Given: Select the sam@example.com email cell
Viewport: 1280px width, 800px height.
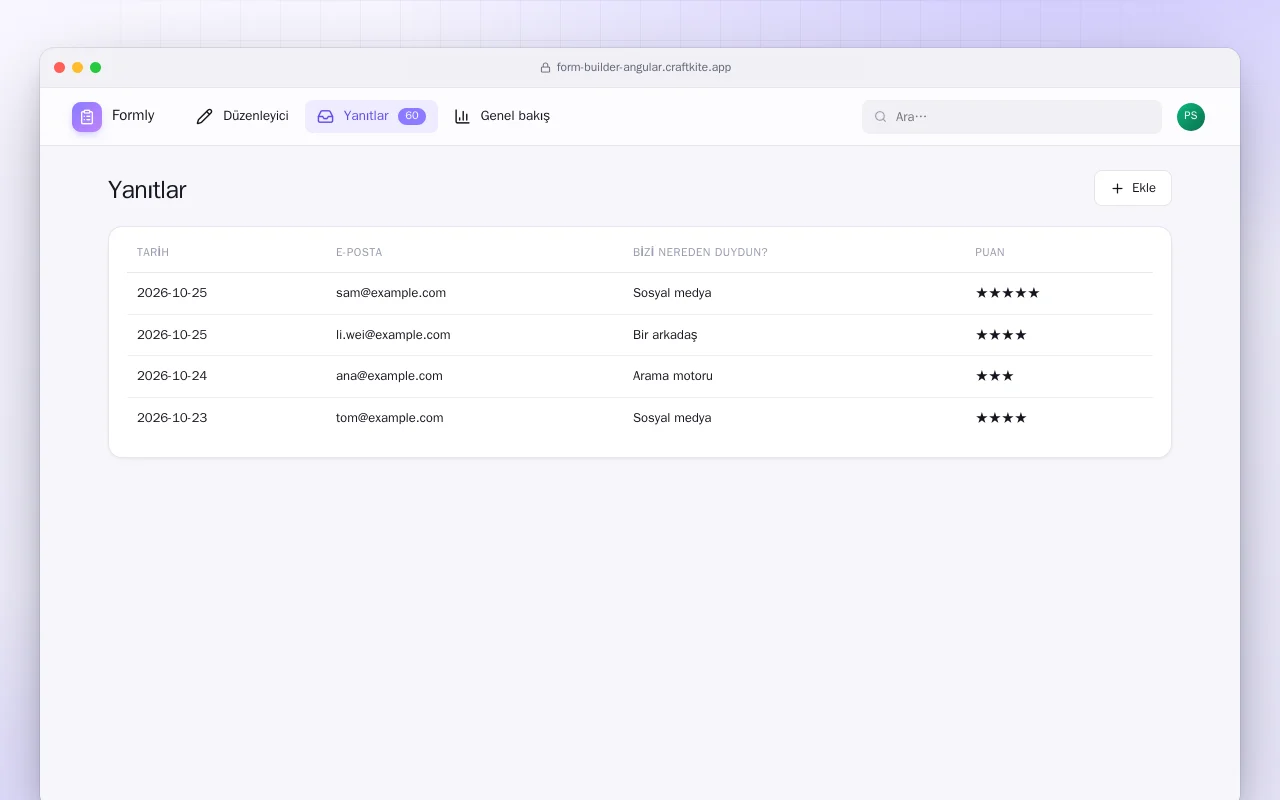Looking at the screenshot, I should [391, 293].
